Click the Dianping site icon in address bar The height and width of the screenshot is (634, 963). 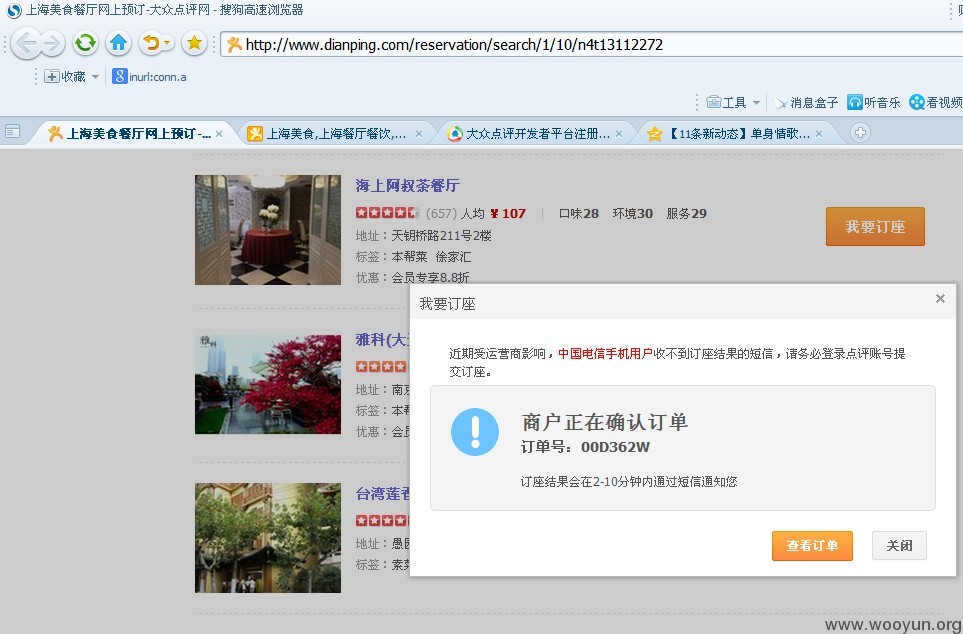click(234, 44)
